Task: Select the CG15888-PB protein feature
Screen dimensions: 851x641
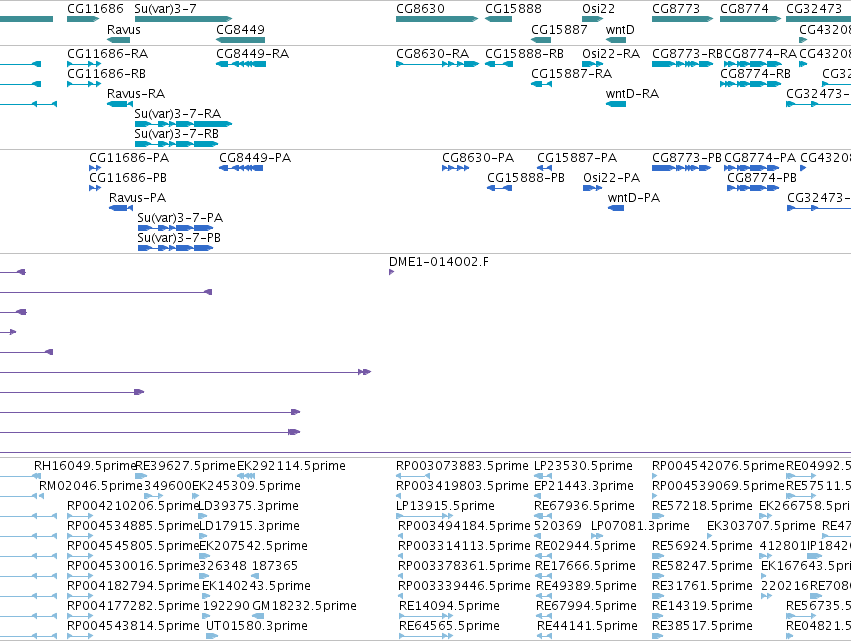Action: 499,188
